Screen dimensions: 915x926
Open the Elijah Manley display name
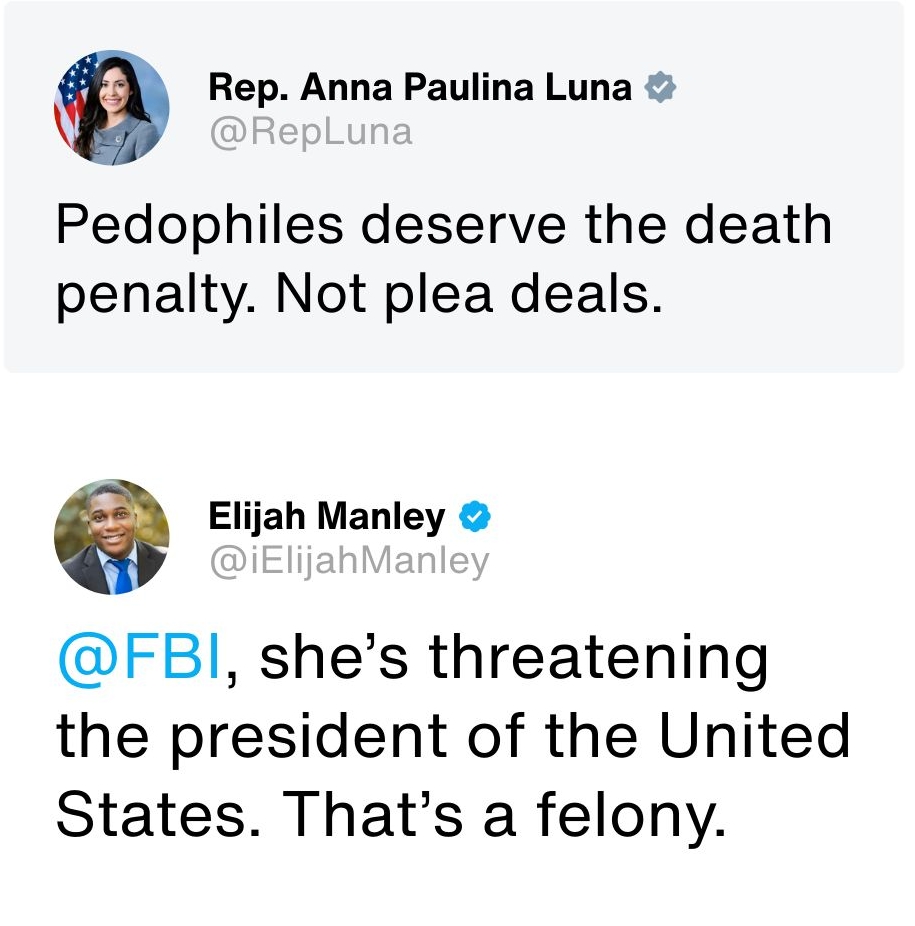click(326, 517)
